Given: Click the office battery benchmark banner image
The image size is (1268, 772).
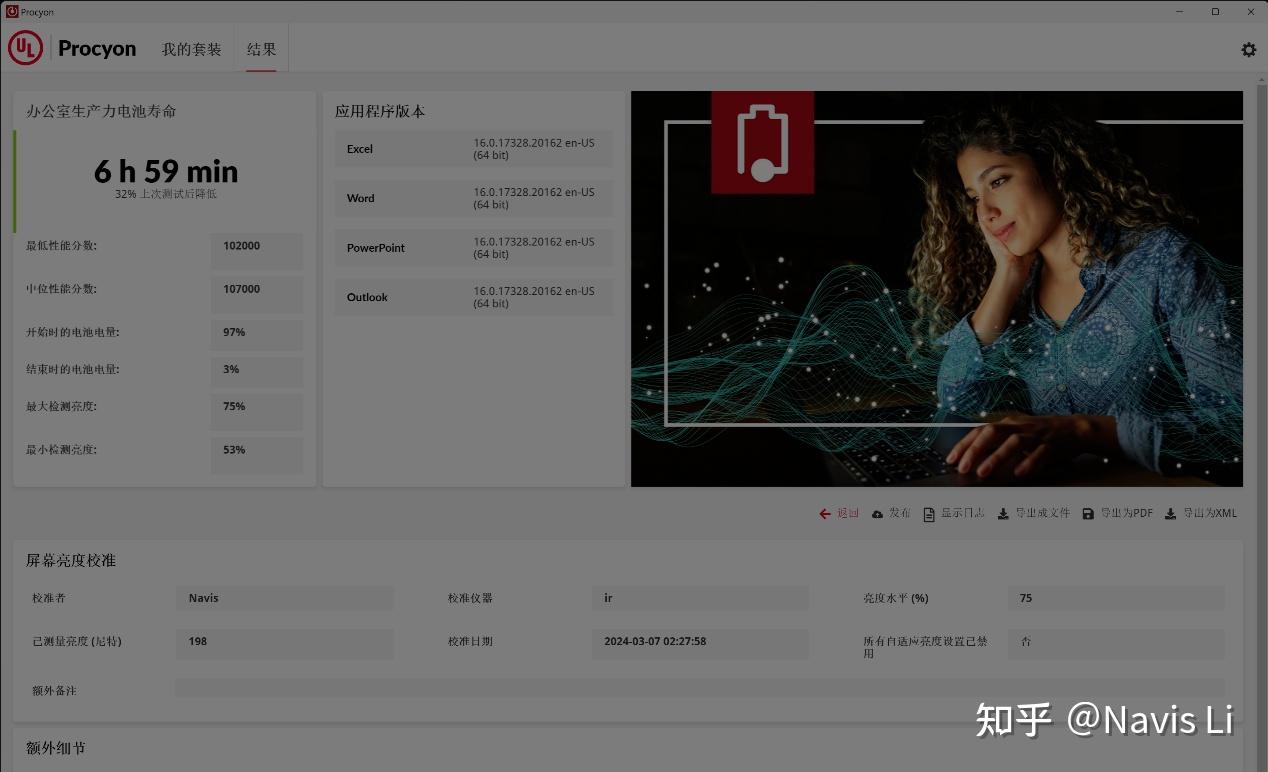Looking at the screenshot, I should (x=937, y=289).
